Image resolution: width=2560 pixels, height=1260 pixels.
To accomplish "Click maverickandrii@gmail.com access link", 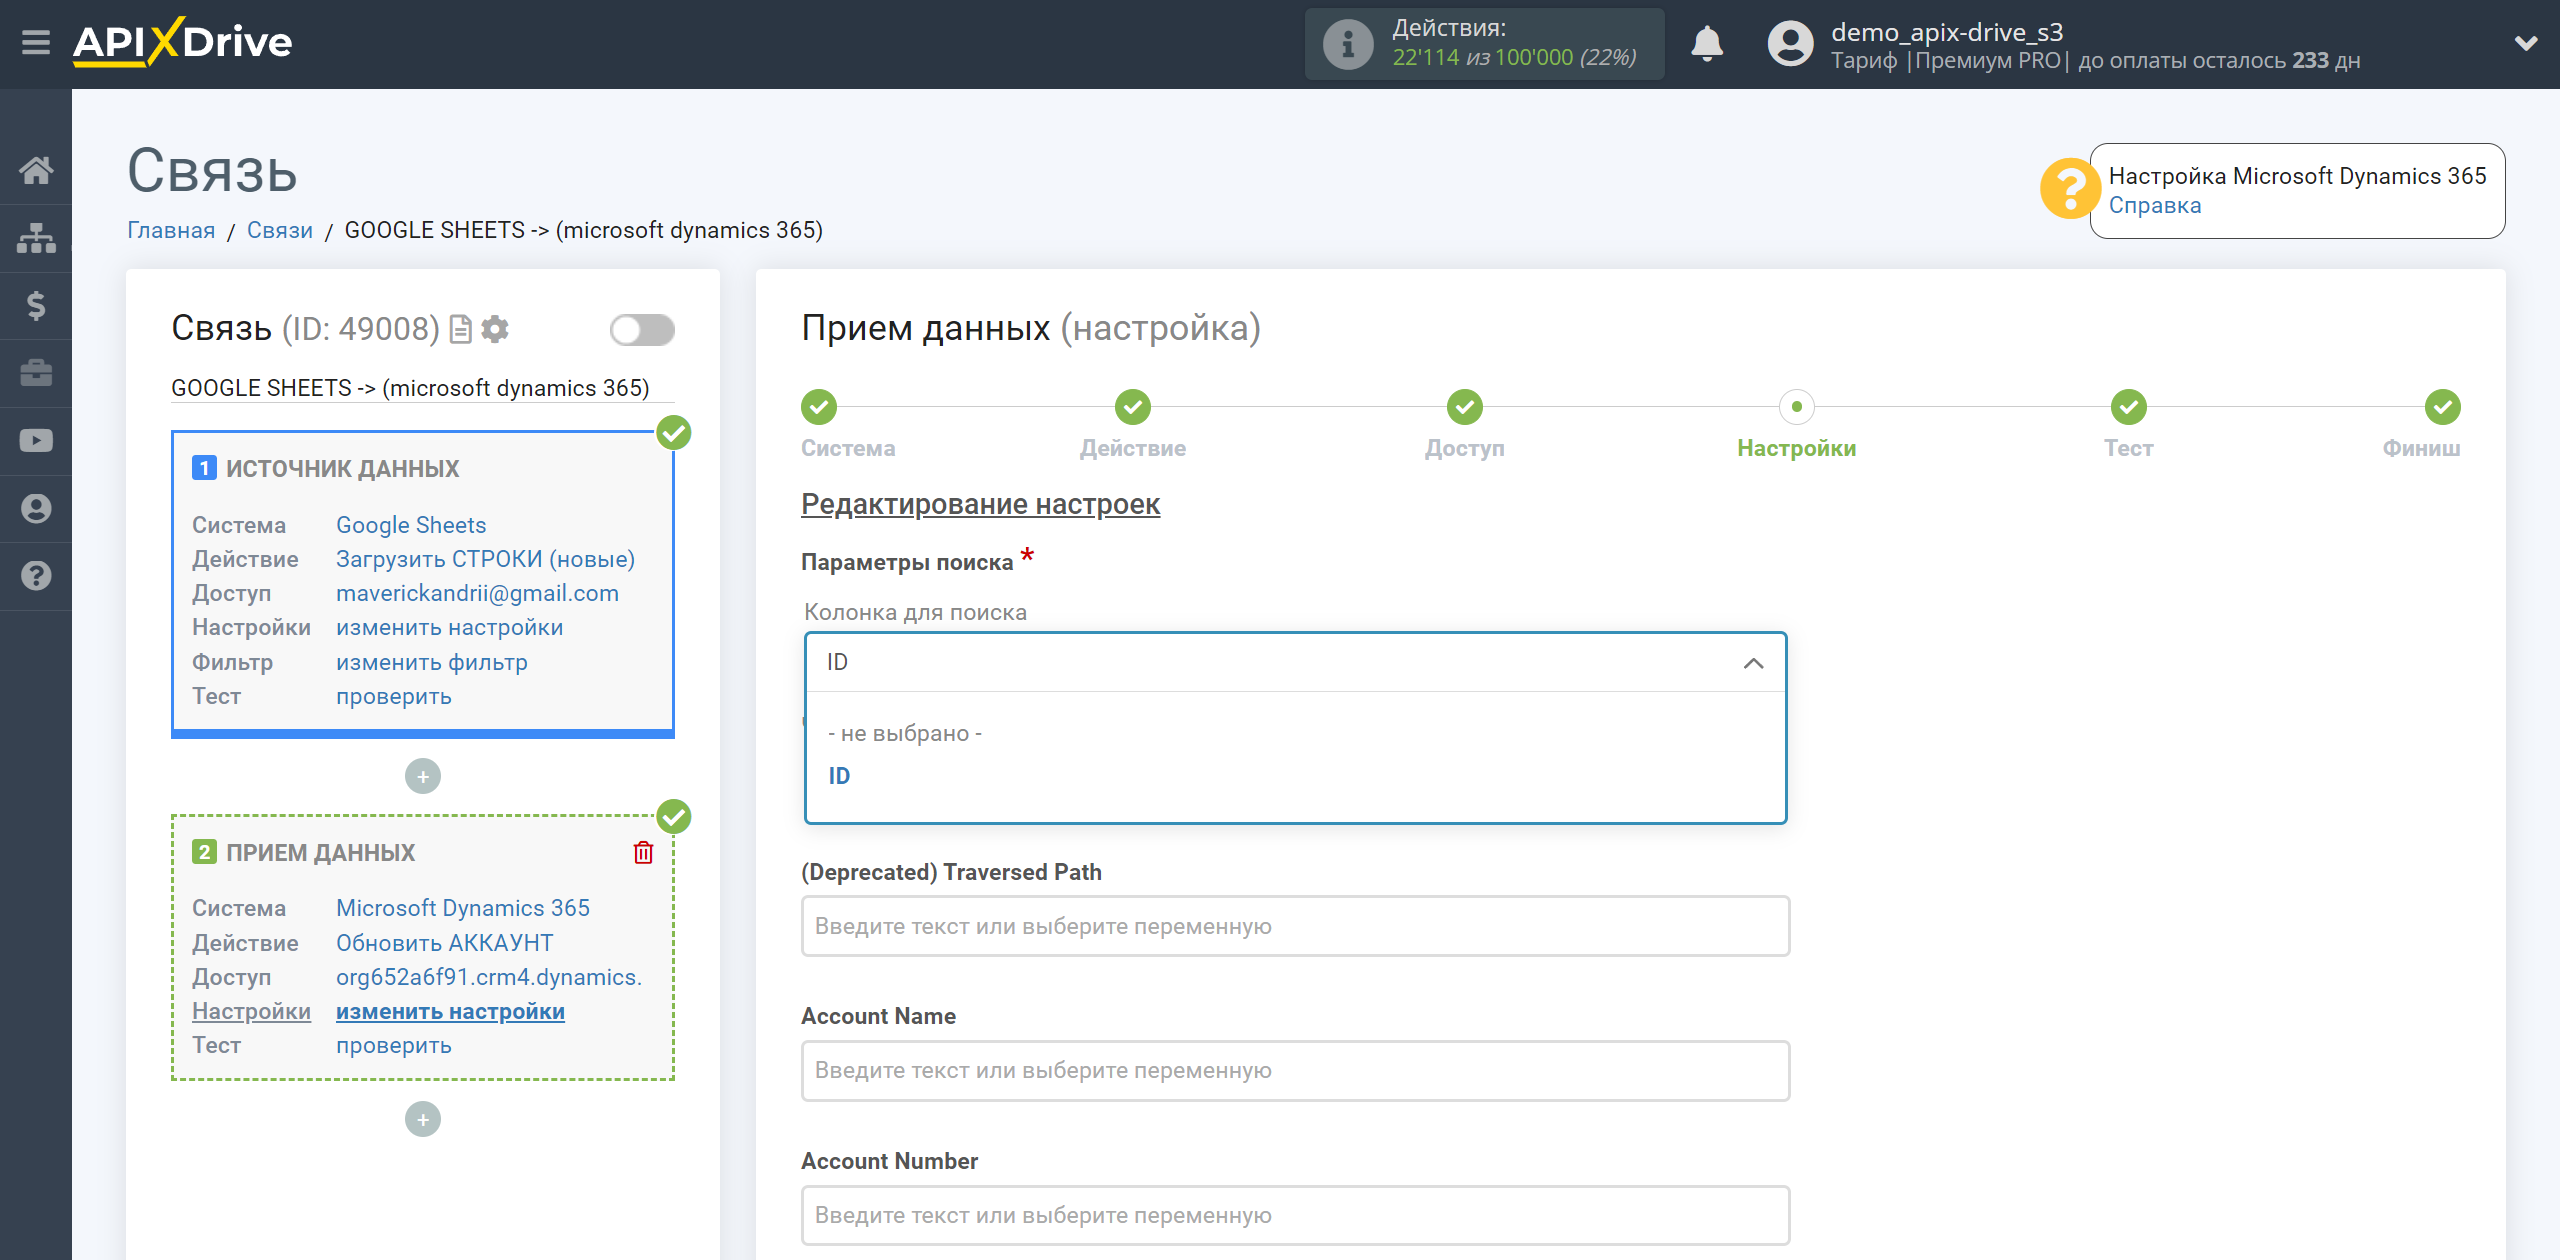I will (x=477, y=593).
